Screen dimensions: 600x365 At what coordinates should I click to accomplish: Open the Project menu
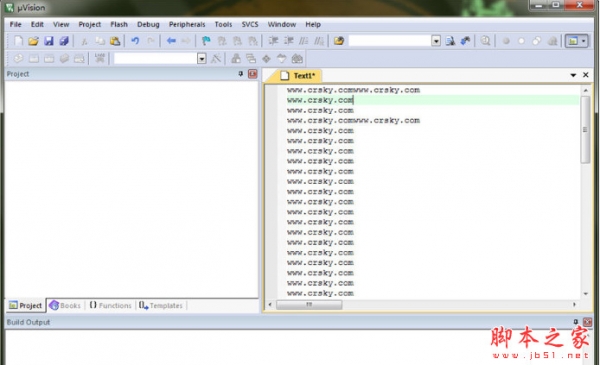click(x=90, y=24)
